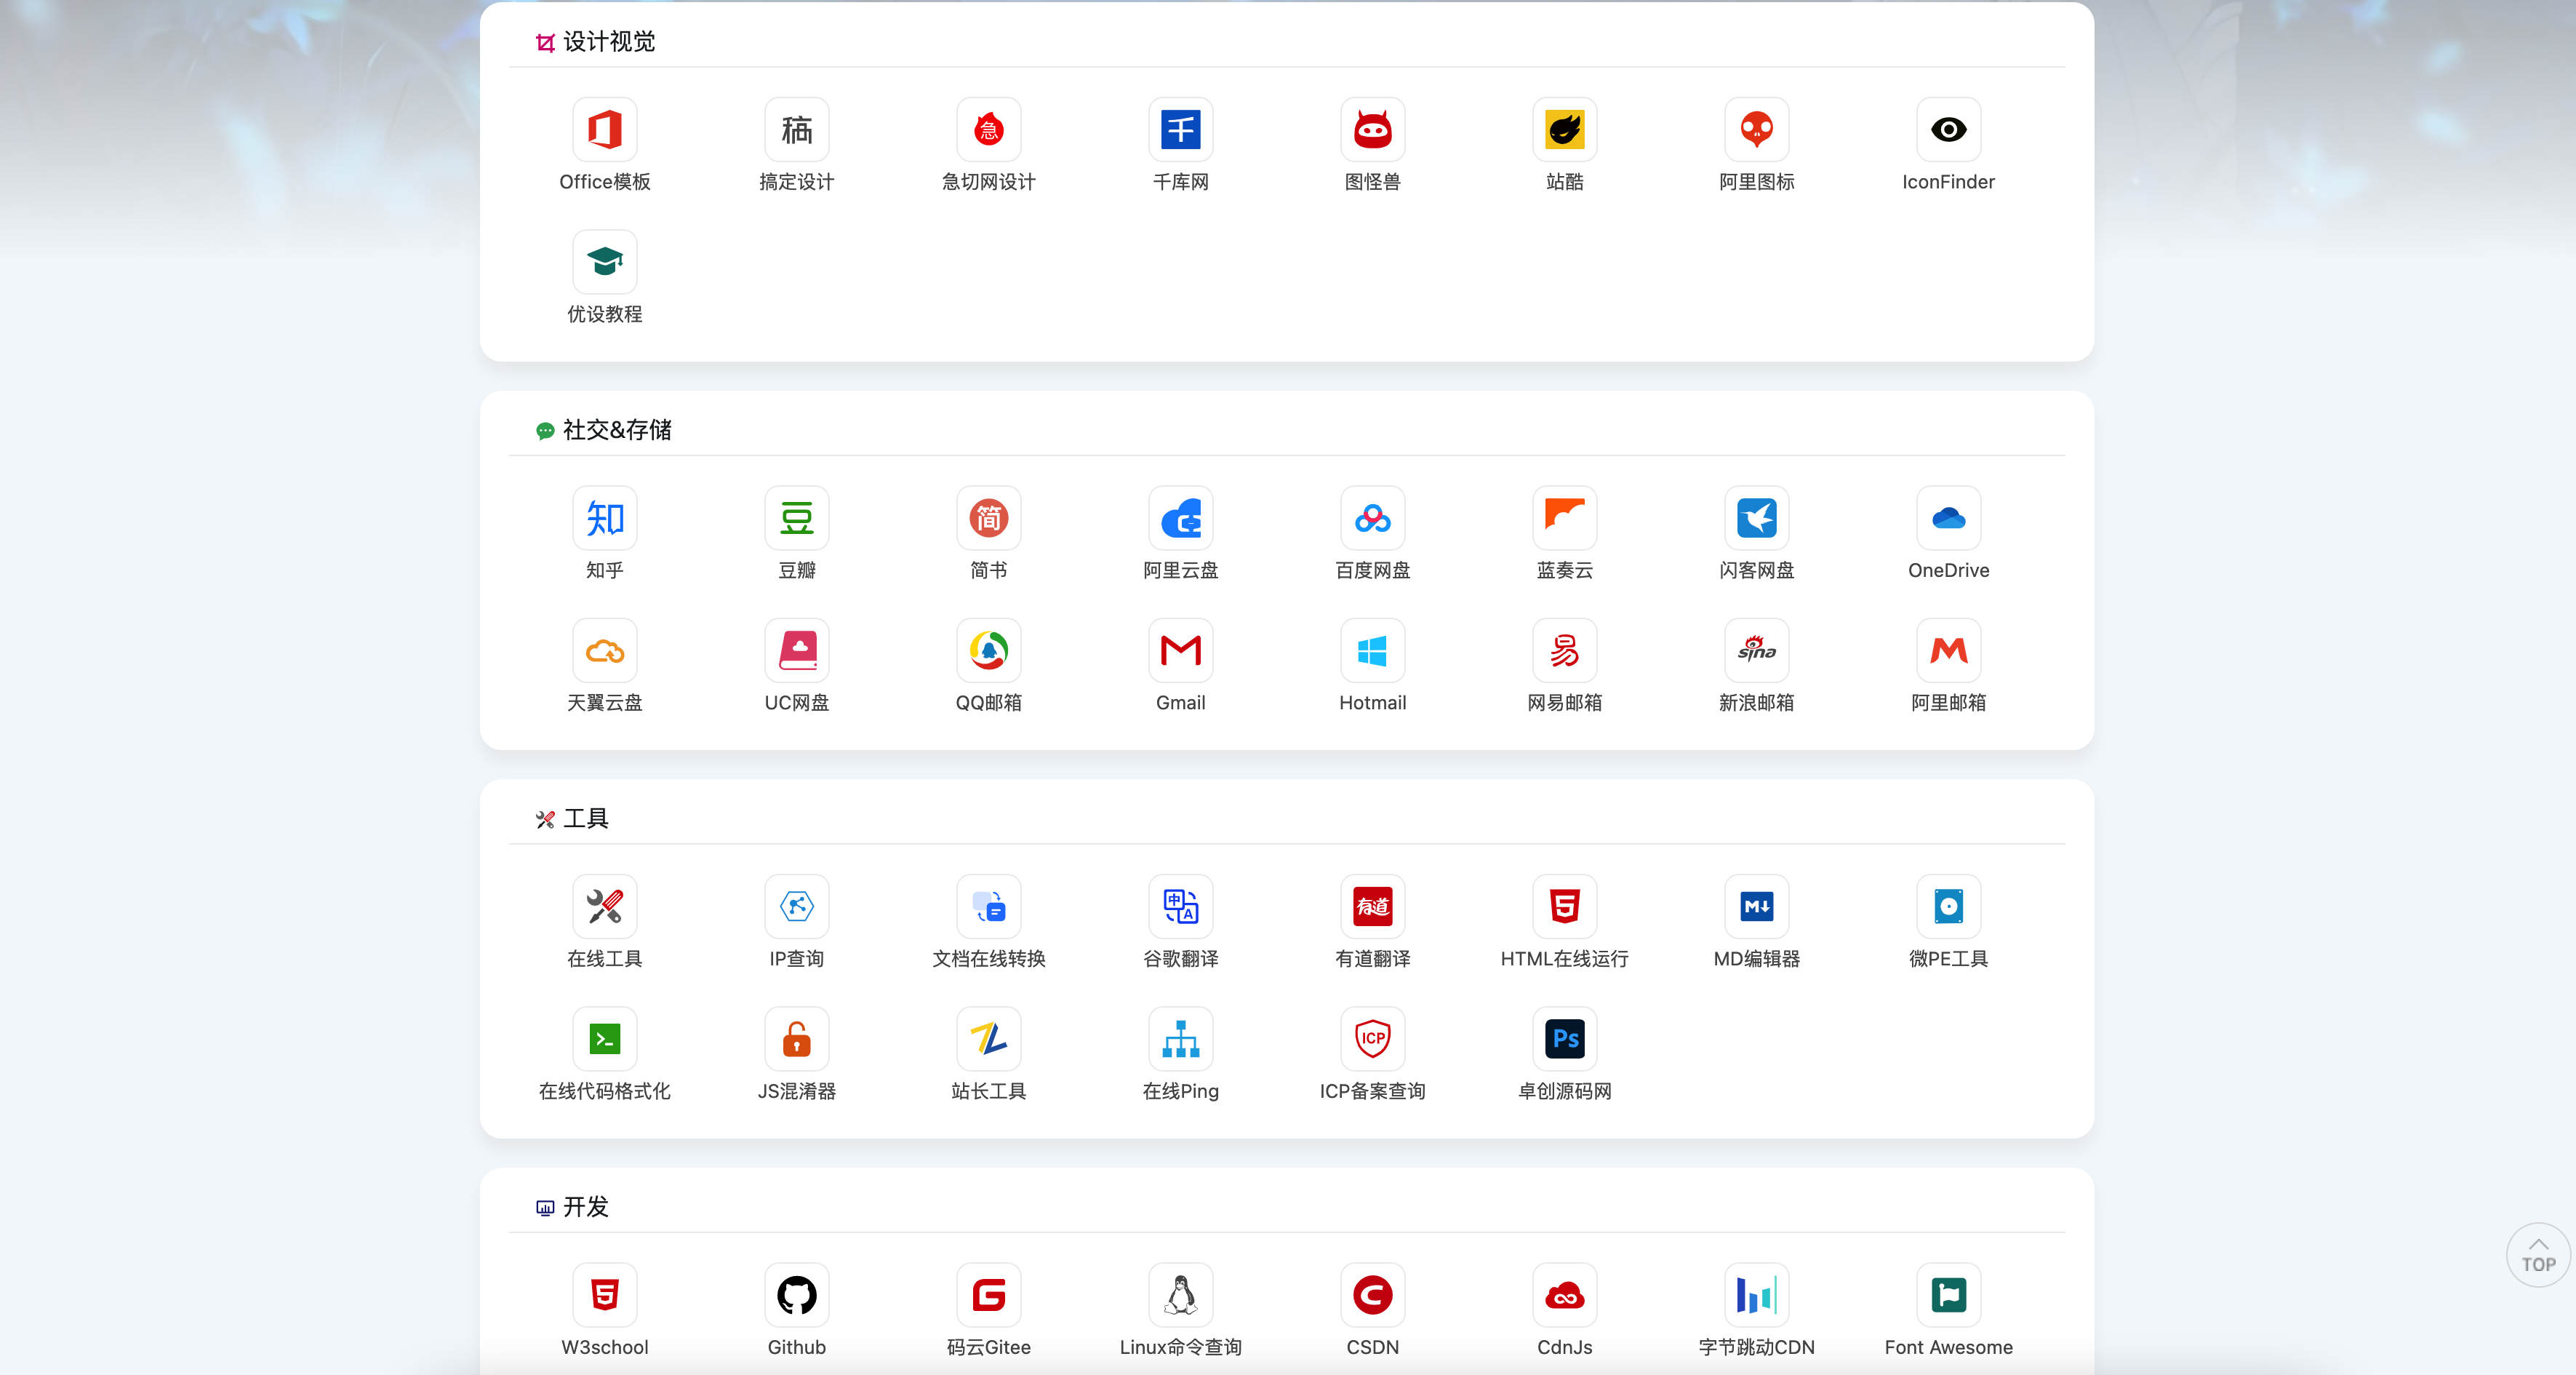The image size is (2576, 1375).
Task: Open the 闪客网盘 icon
Action: click(x=1756, y=518)
